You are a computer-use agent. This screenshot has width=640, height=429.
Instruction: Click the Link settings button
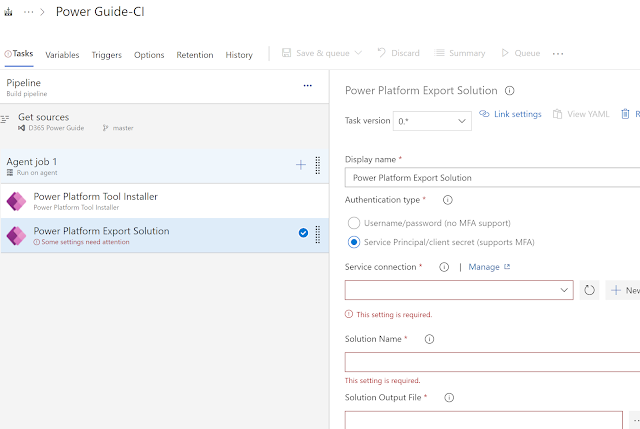point(510,114)
